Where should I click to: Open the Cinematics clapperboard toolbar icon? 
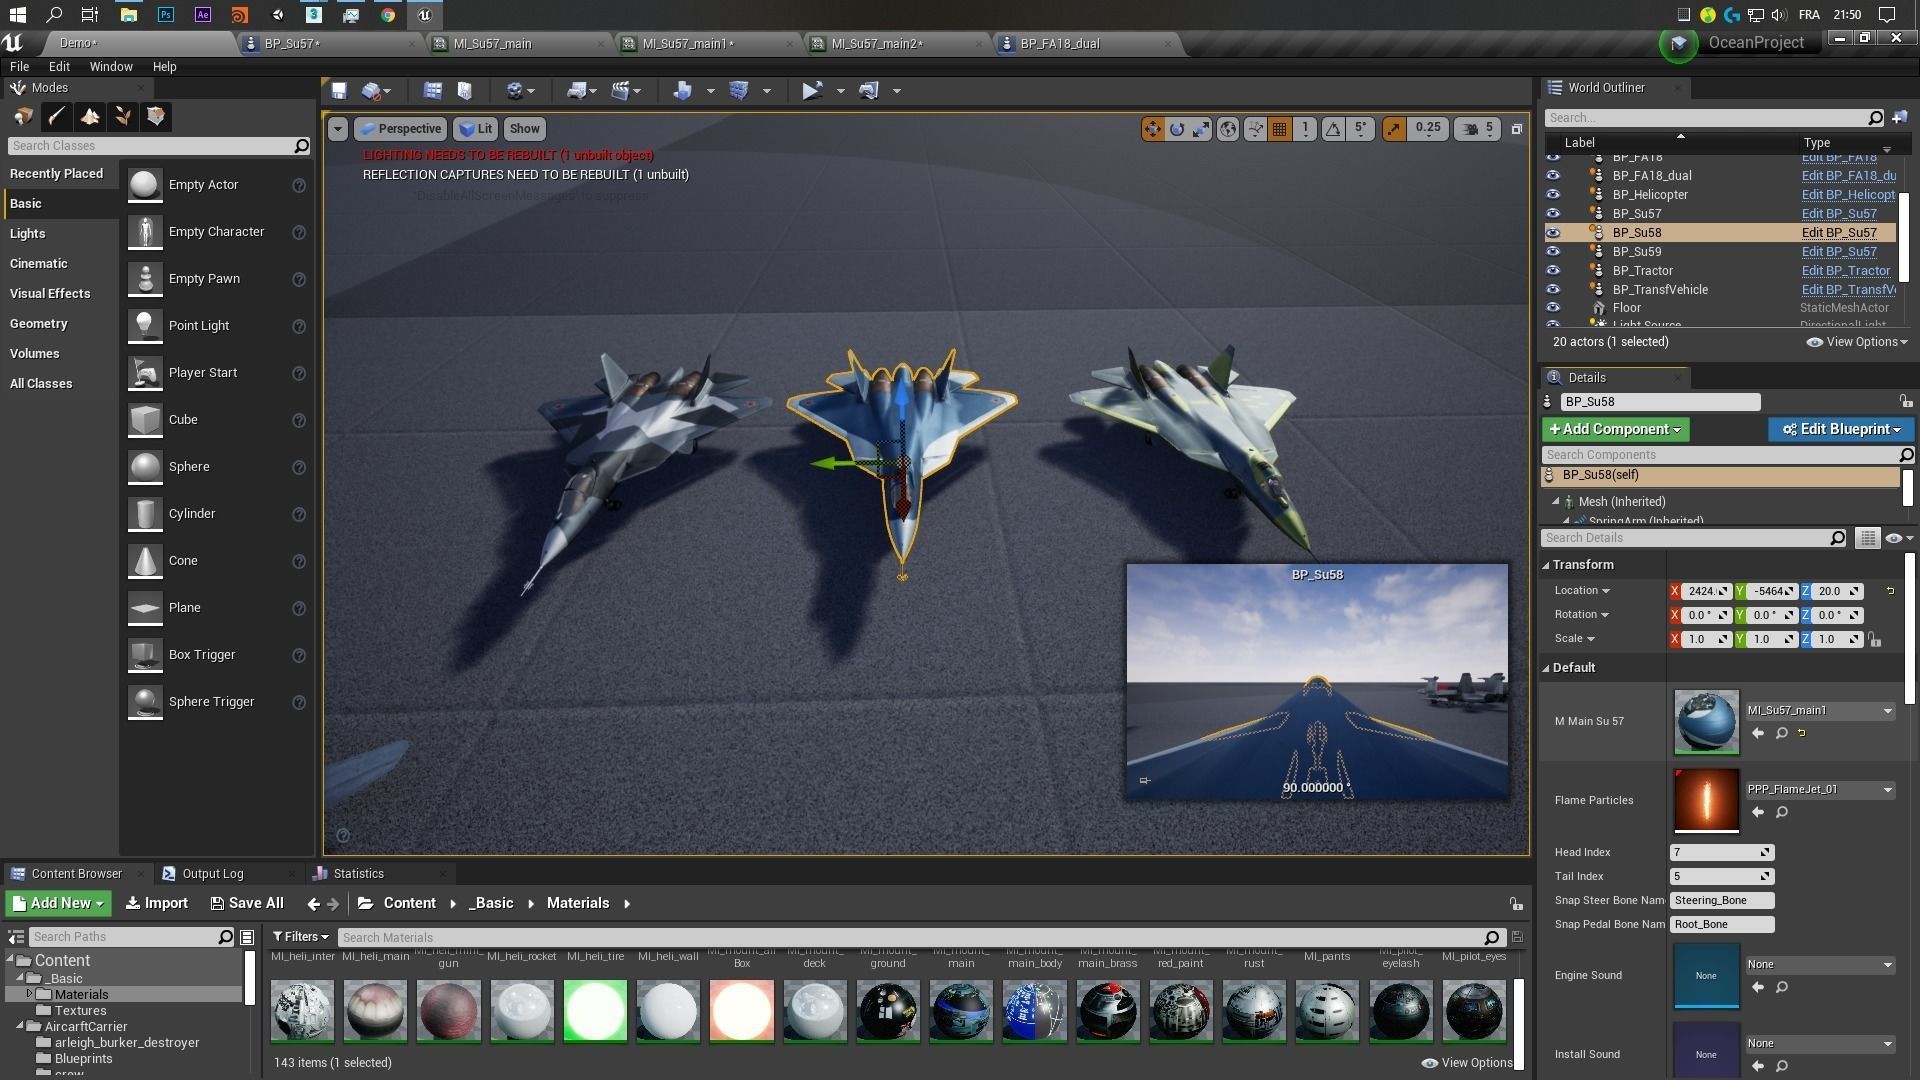pyautogui.click(x=619, y=91)
